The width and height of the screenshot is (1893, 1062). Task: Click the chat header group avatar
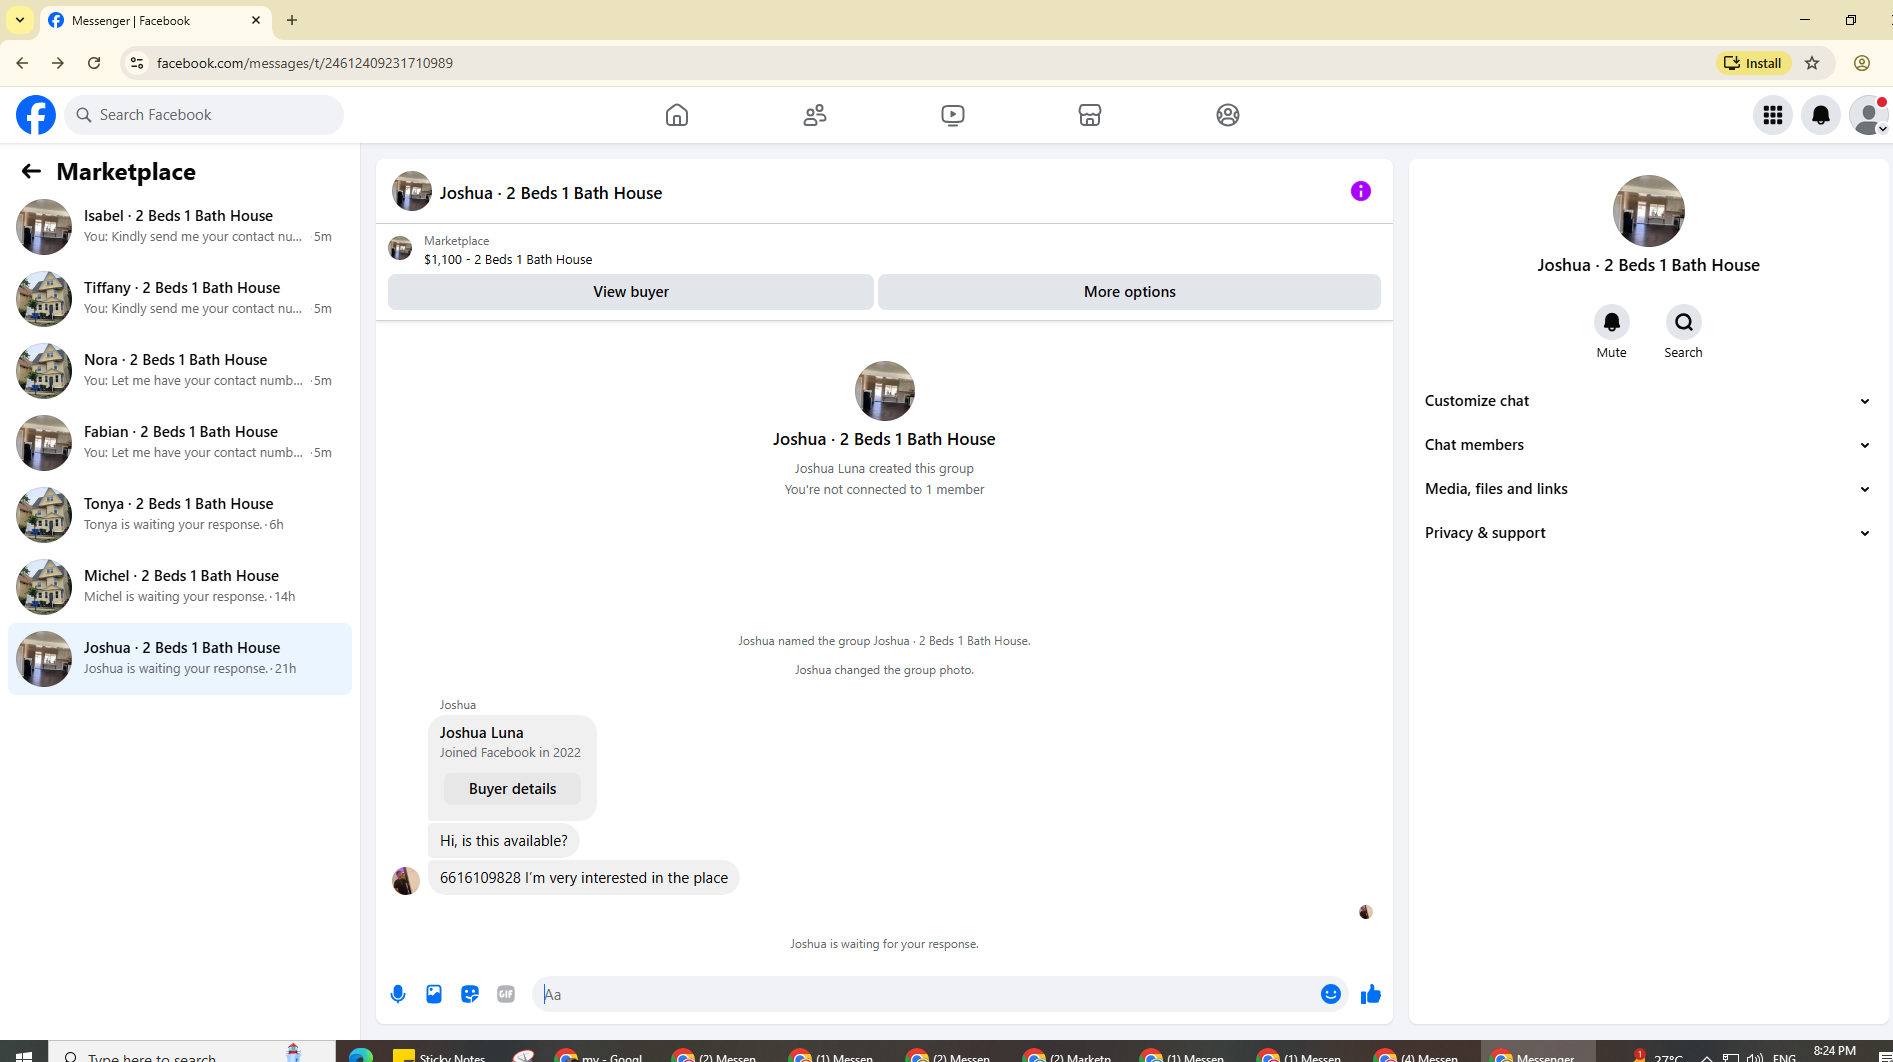pos(412,191)
